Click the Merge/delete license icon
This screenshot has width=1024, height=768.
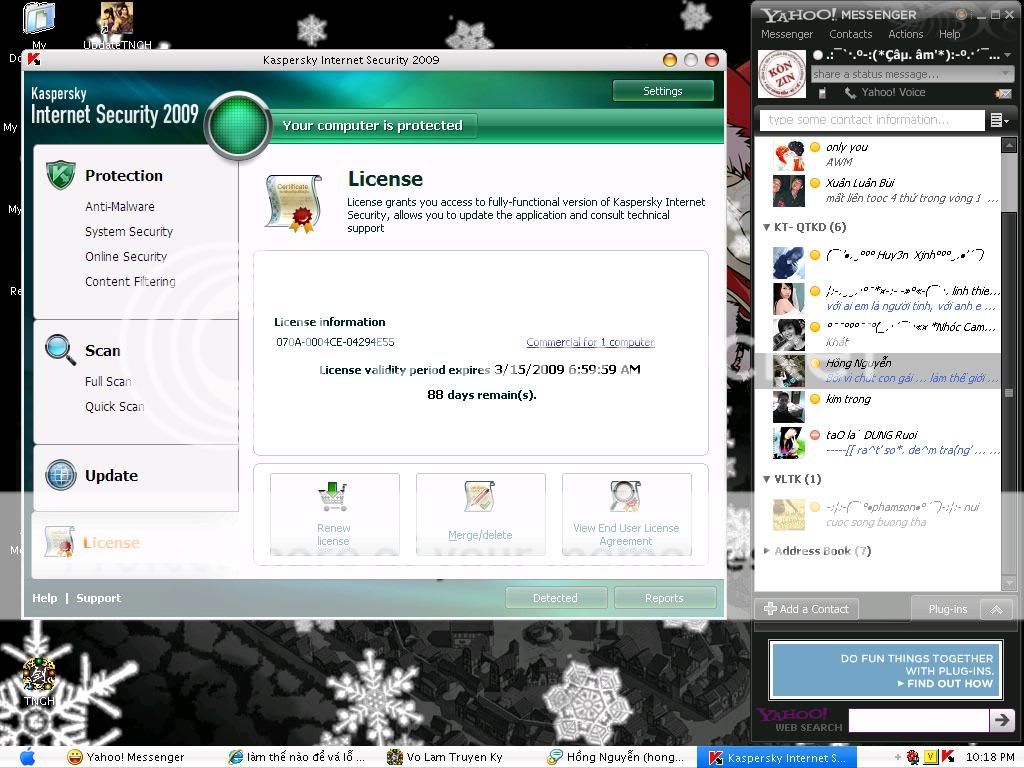tap(480, 496)
